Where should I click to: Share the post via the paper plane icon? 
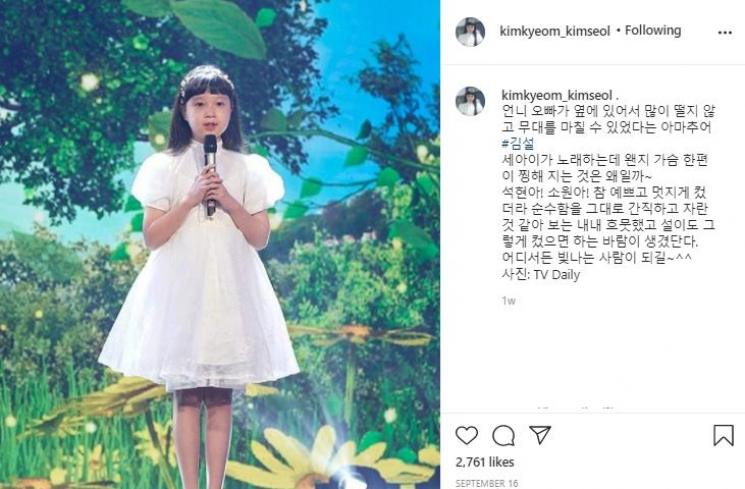[540, 434]
